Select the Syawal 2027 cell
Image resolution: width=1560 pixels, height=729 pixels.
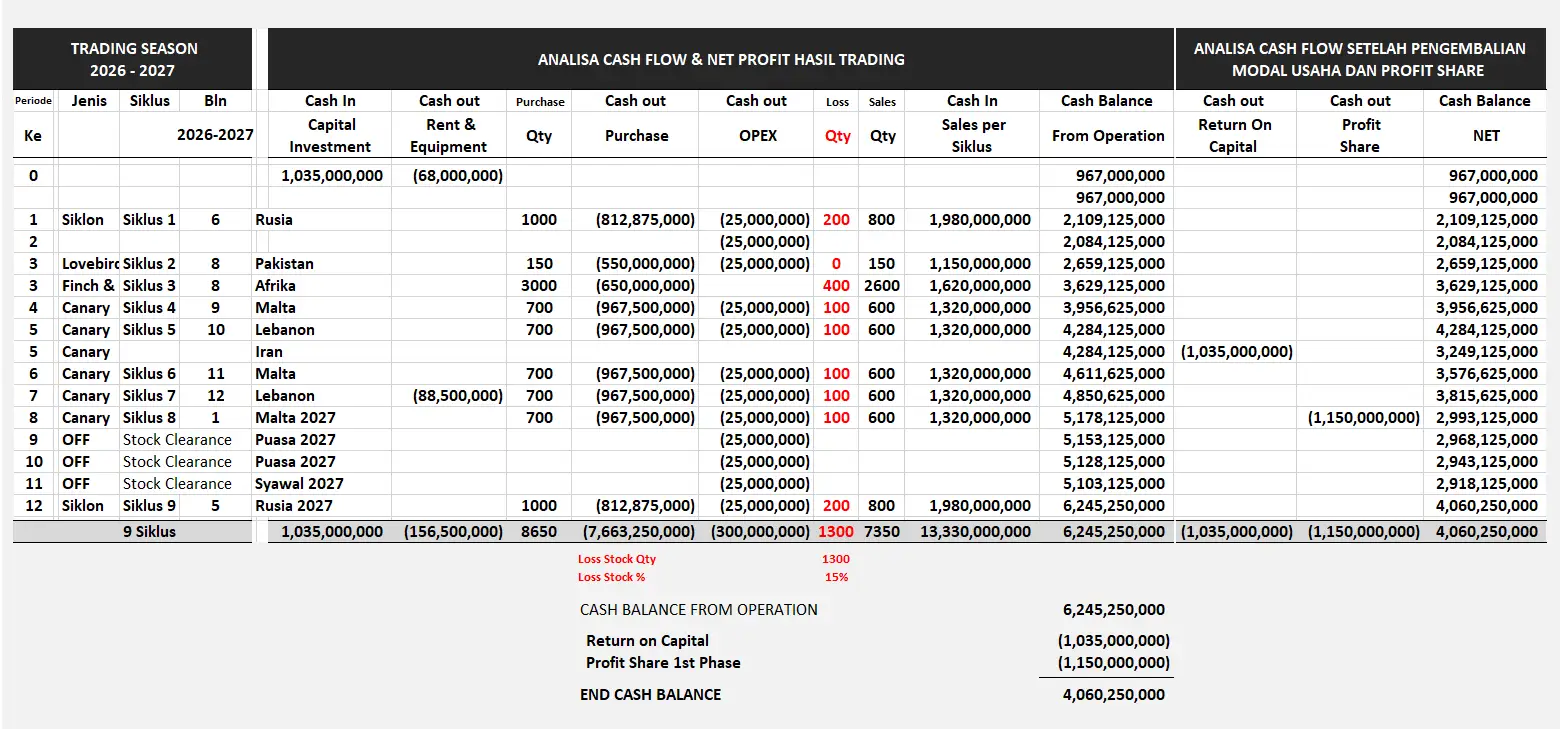[x=299, y=483]
